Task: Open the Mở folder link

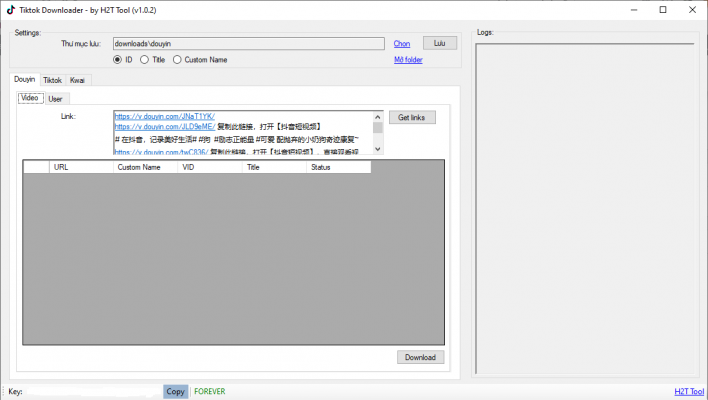Action: point(408,60)
